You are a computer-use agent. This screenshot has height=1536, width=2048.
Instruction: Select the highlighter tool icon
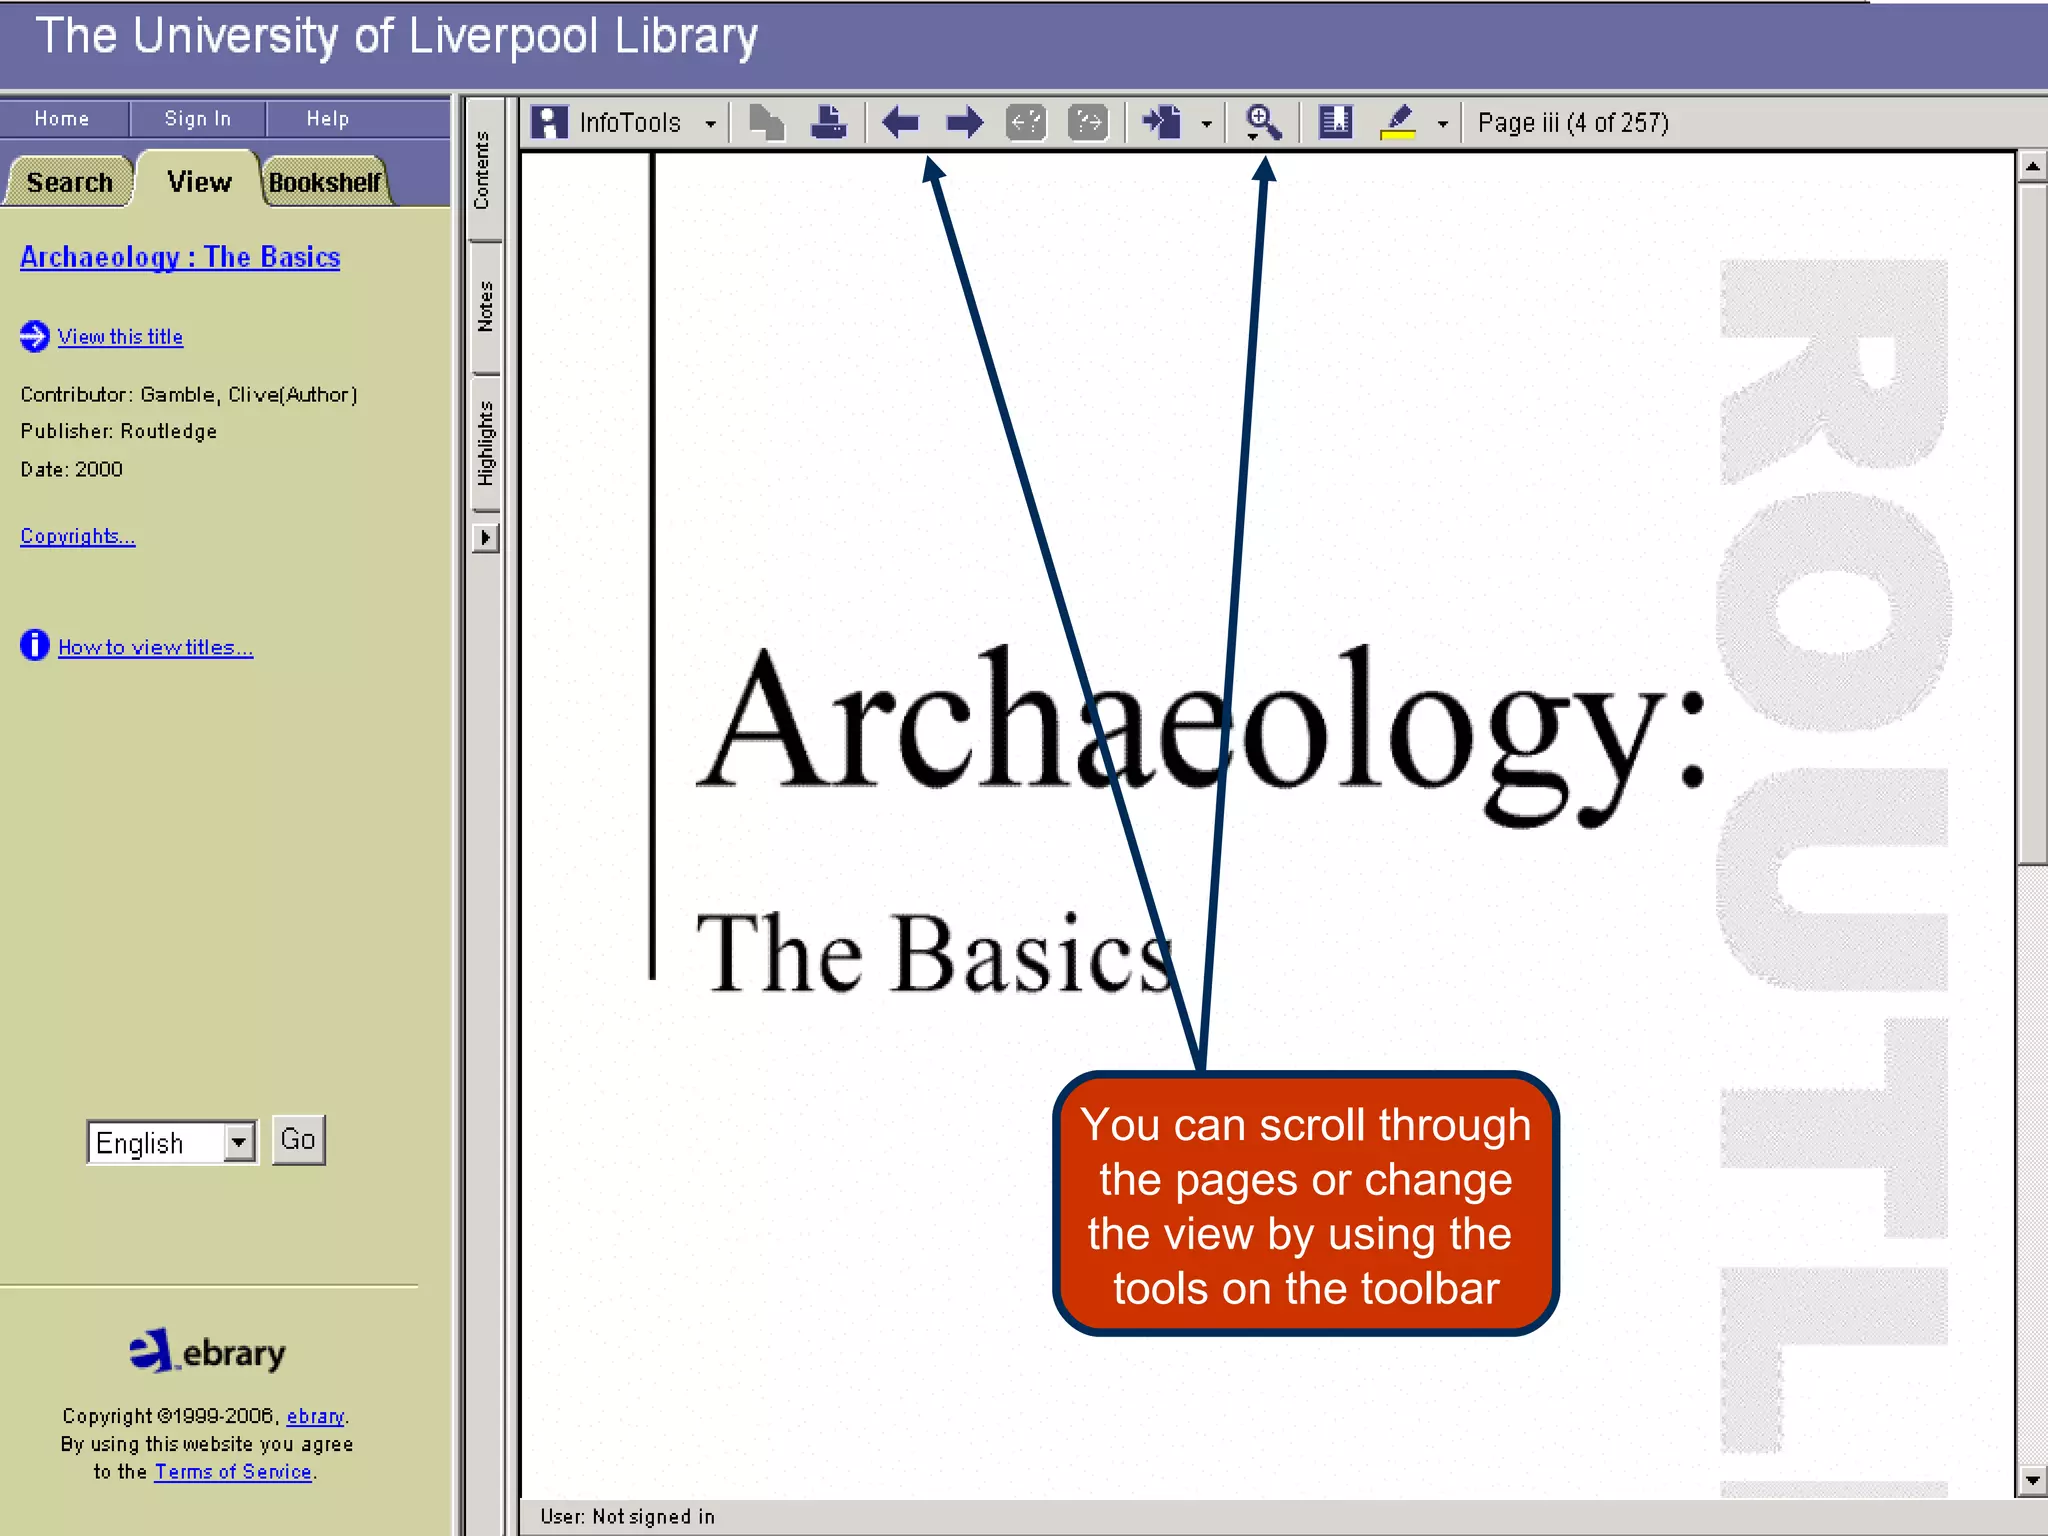point(1397,122)
